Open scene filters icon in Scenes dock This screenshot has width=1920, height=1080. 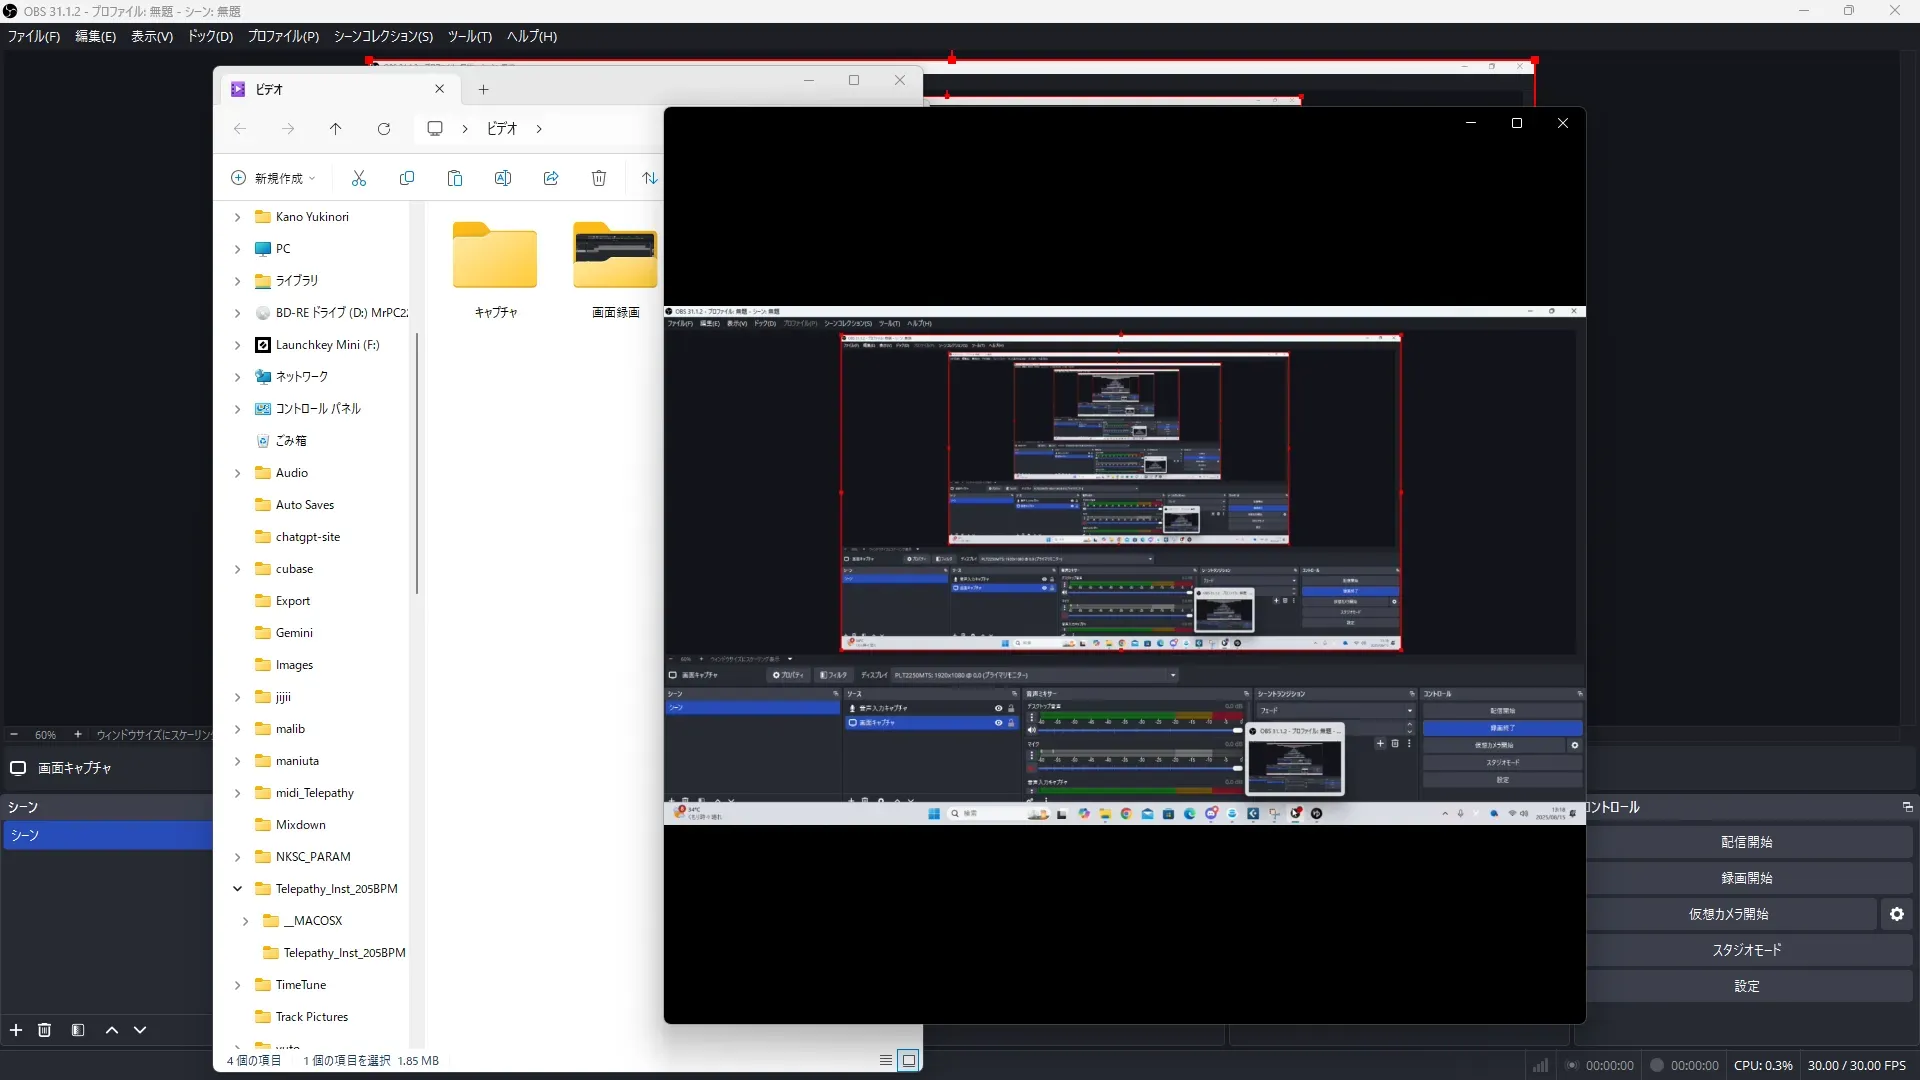click(78, 1030)
